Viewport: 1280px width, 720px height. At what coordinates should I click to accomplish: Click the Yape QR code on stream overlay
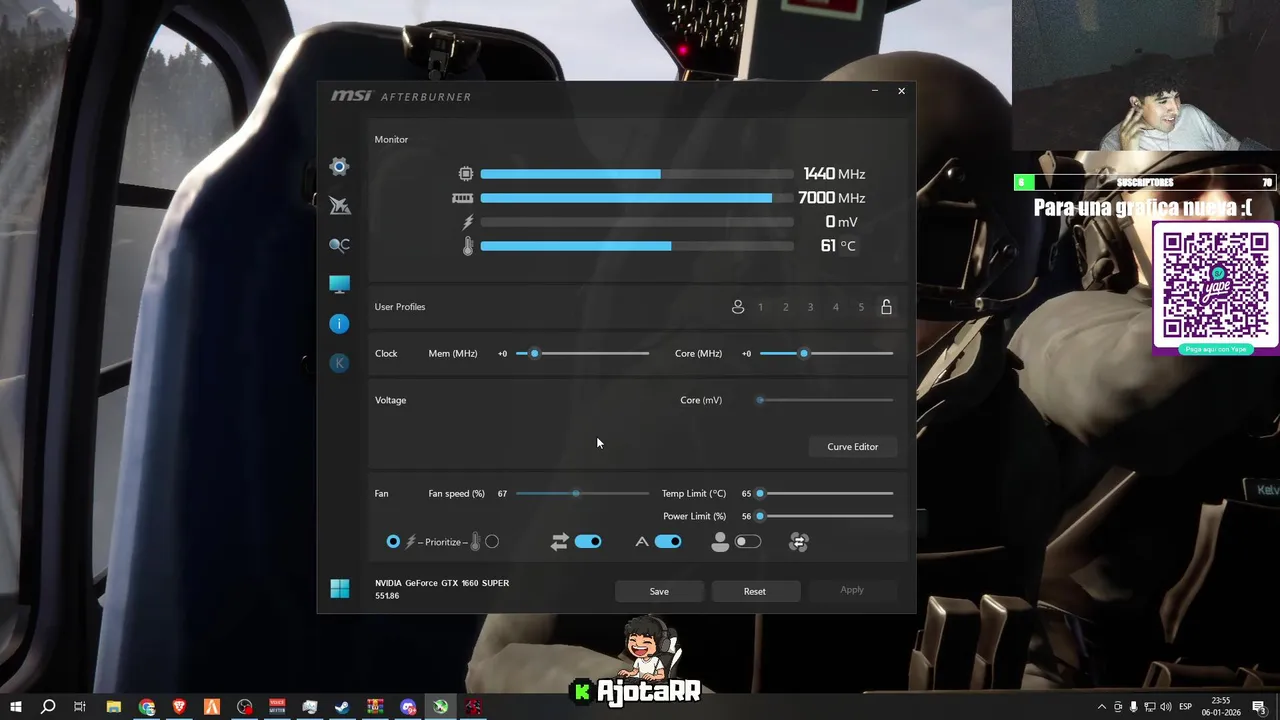tap(1216, 285)
